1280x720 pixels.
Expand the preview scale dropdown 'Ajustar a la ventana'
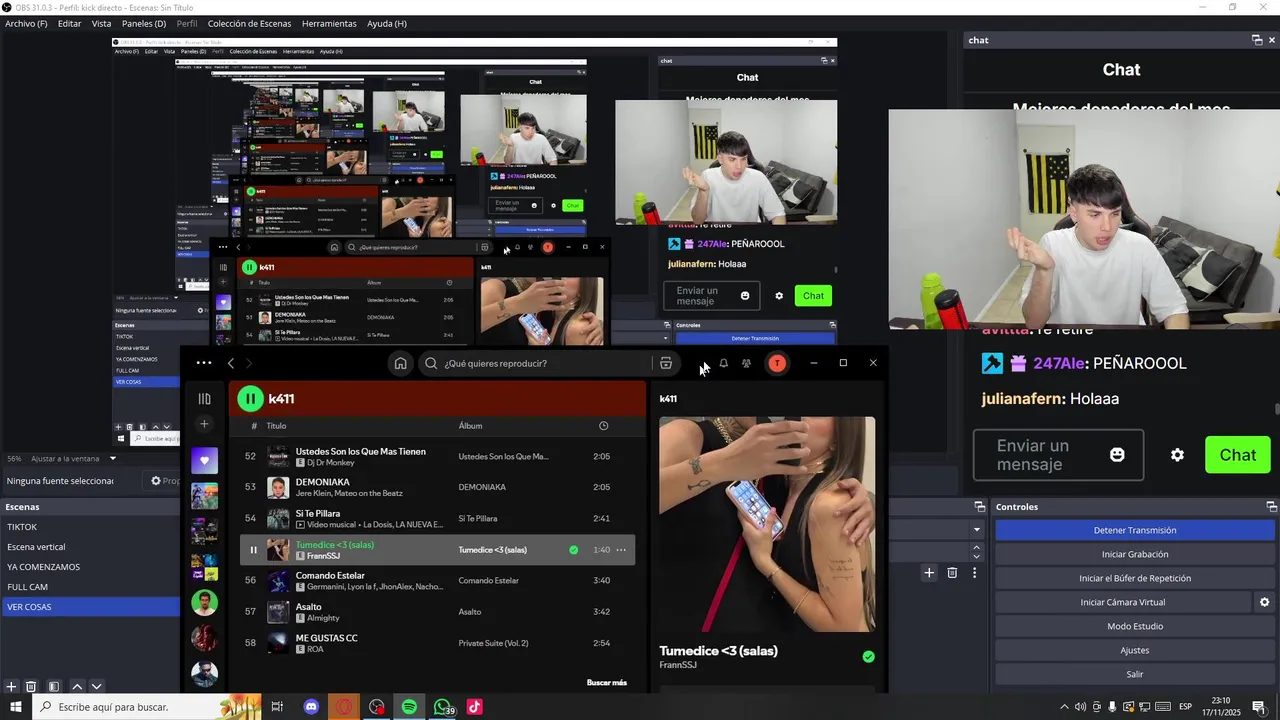(x=74, y=458)
